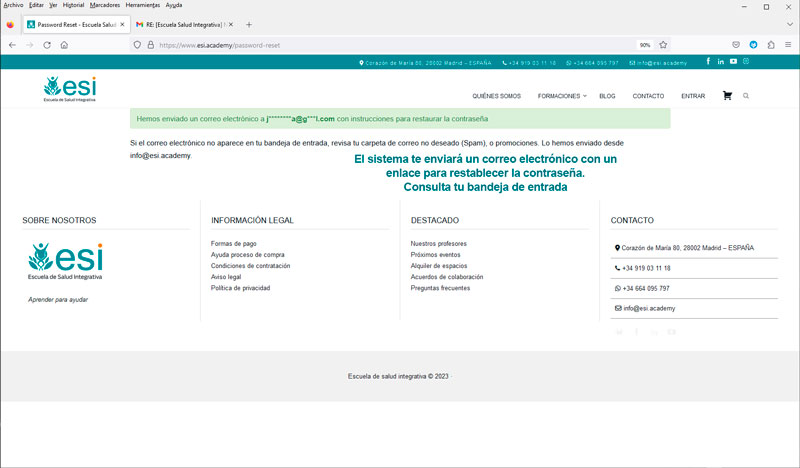The width and height of the screenshot is (800, 468).
Task: Open Política de privacidad link
Action: point(240,288)
